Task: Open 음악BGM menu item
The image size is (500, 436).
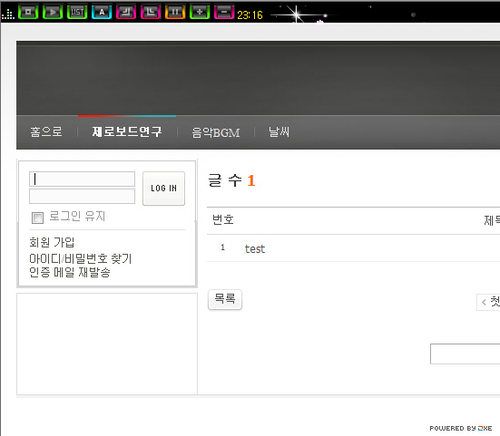Action: click(x=216, y=132)
